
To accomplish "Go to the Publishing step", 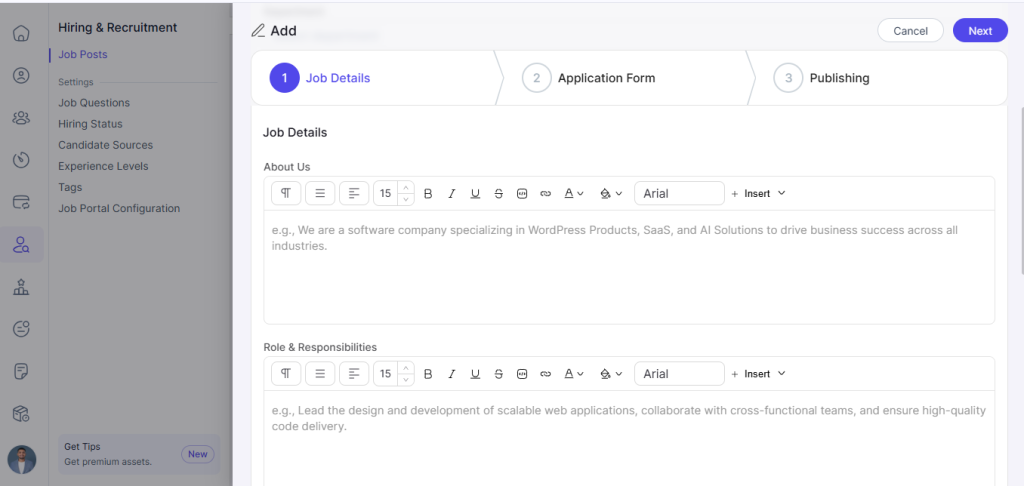I will (838, 78).
